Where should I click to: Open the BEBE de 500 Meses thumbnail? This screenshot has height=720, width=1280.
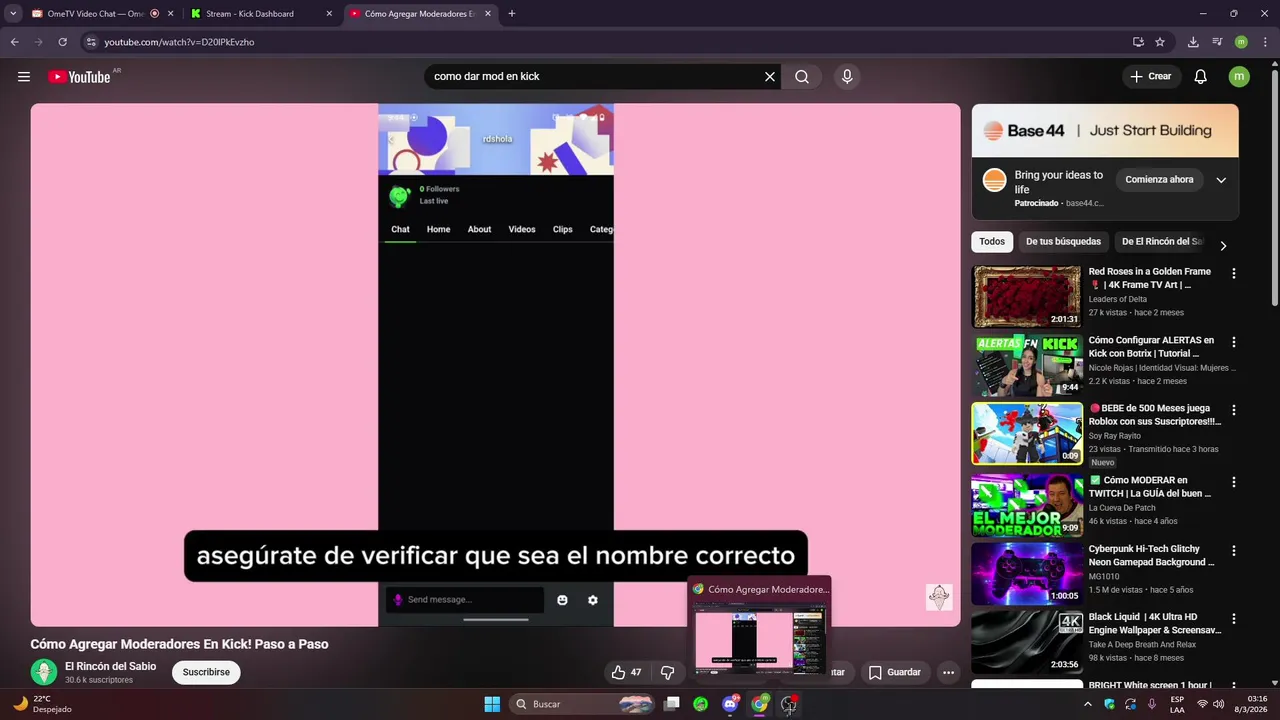tap(1027, 434)
